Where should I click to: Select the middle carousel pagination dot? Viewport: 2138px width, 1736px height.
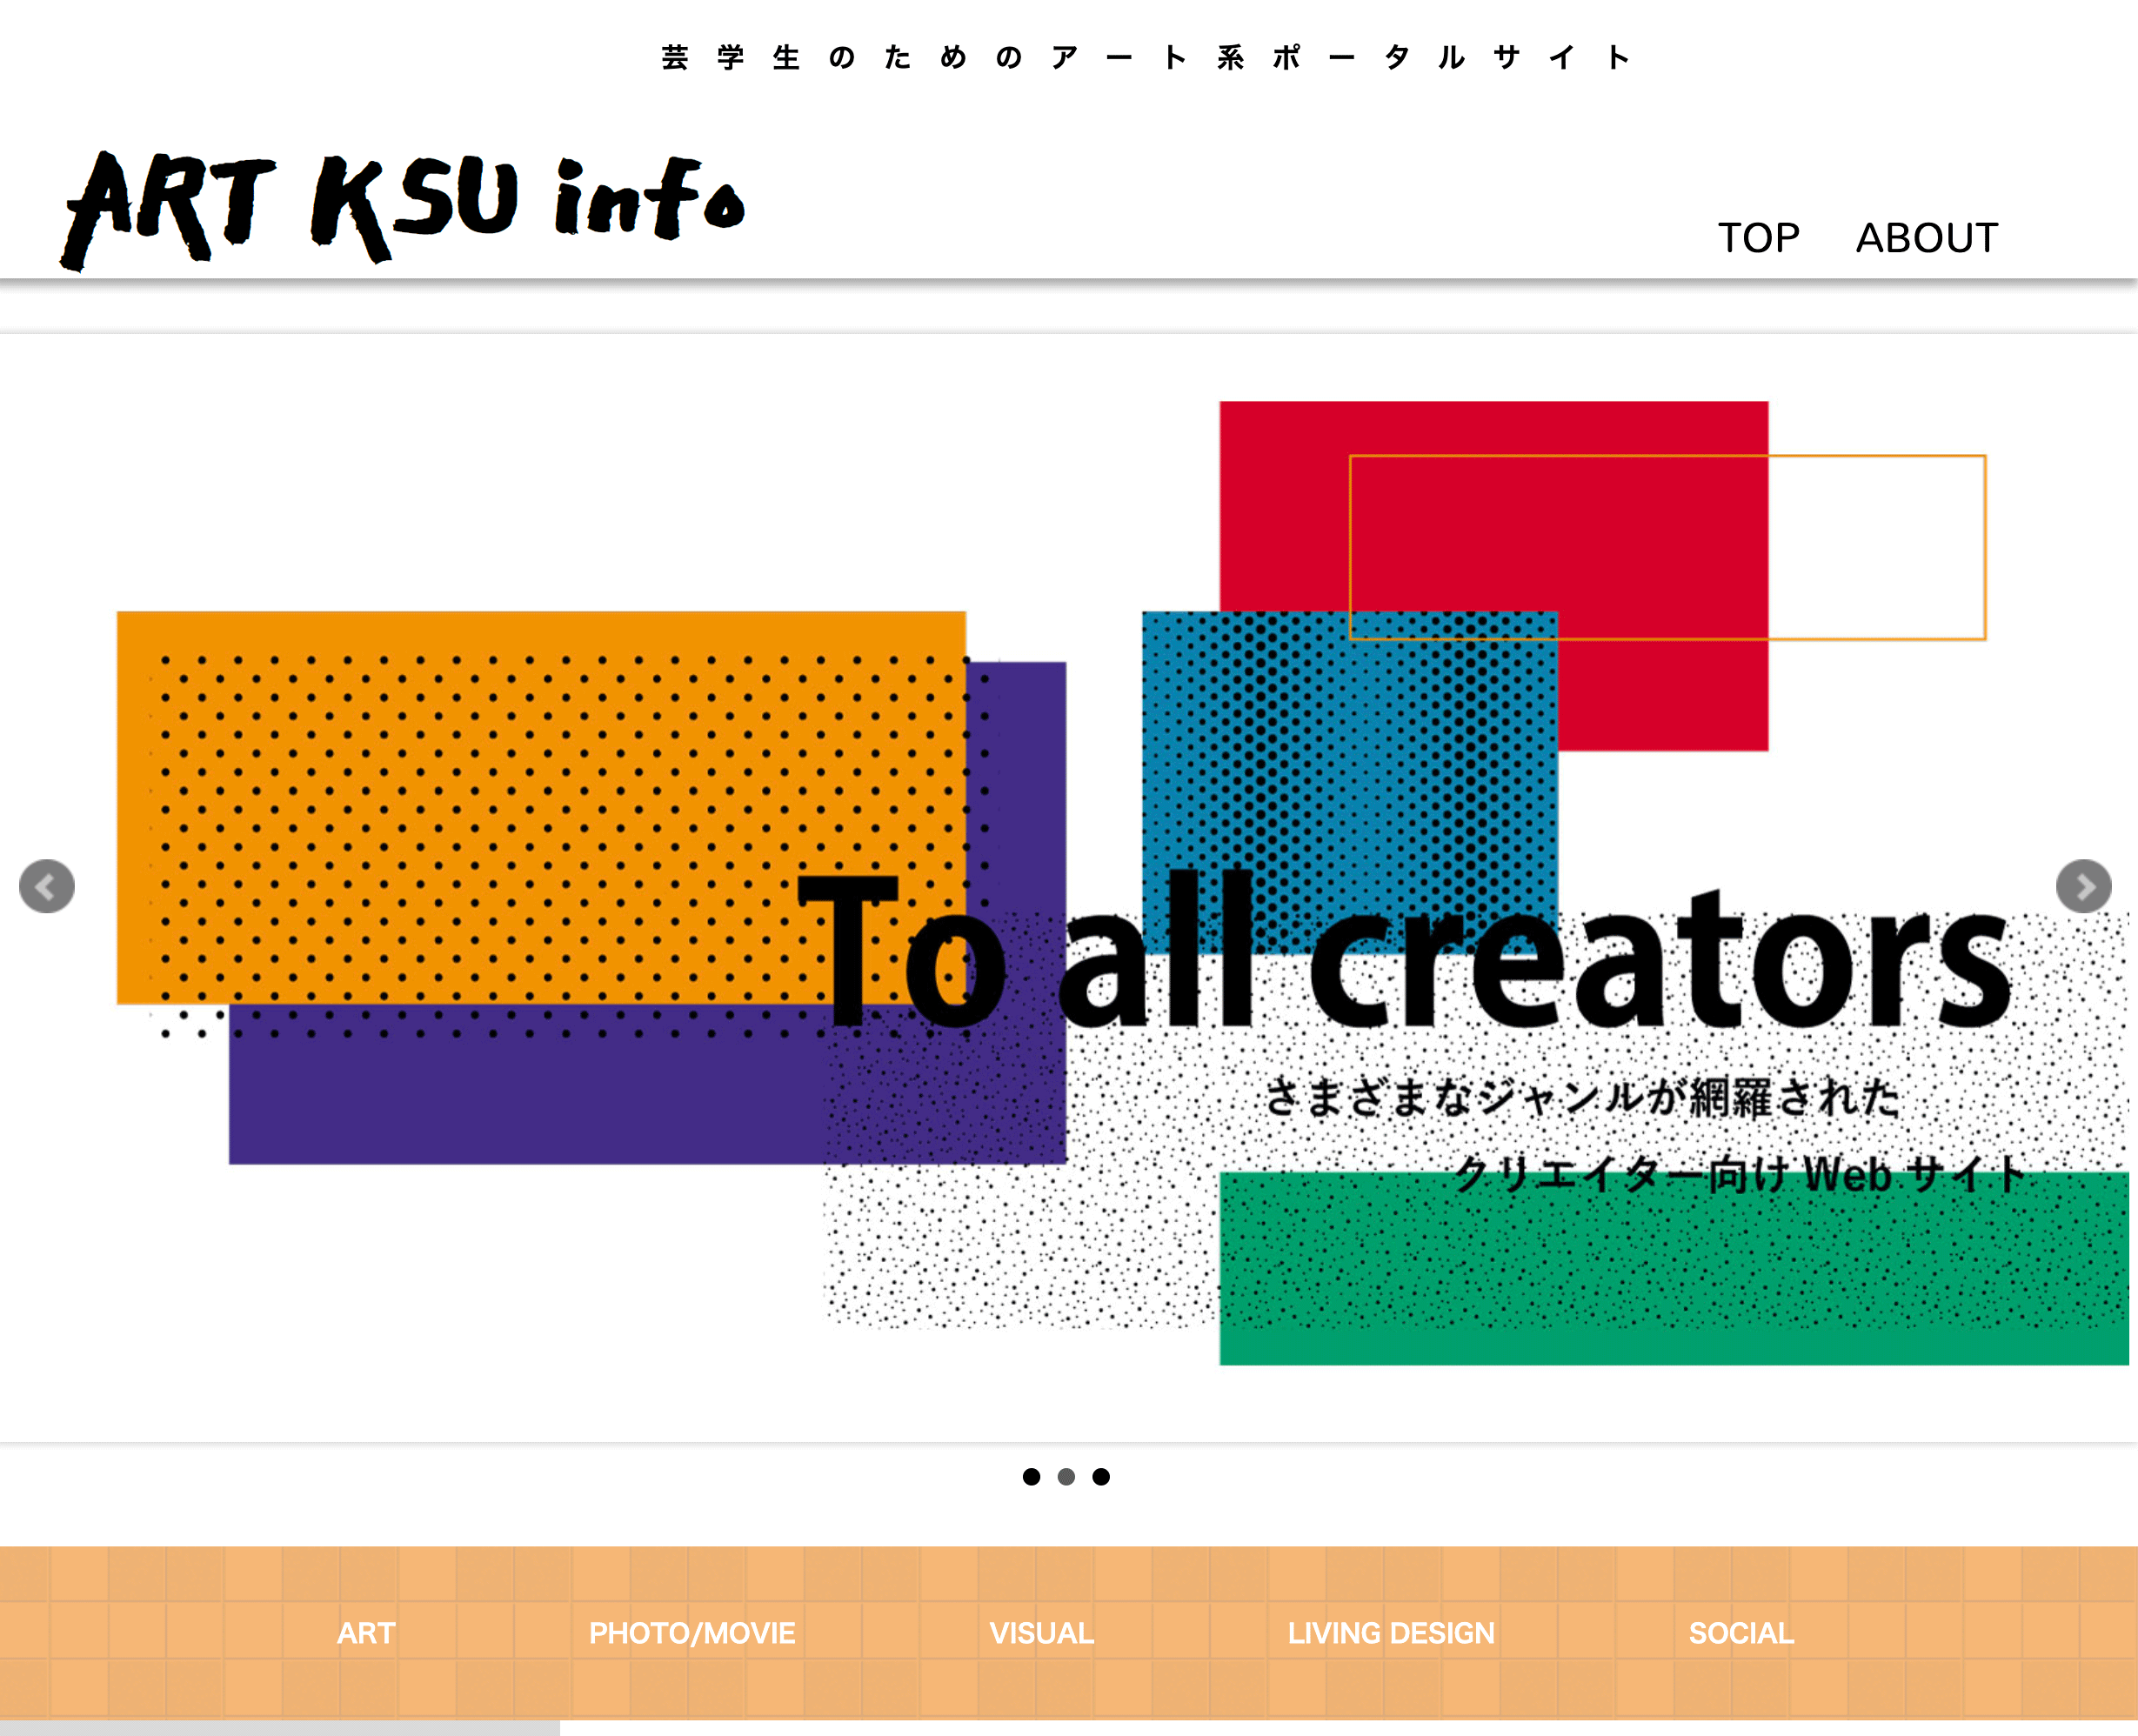click(1066, 1476)
